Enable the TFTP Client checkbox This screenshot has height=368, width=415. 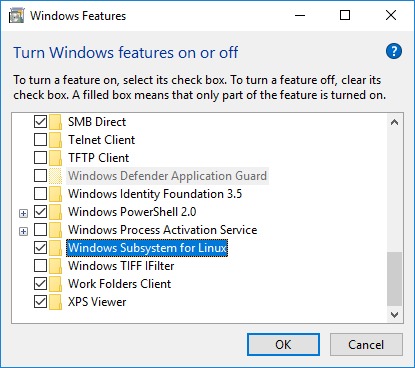pos(40,158)
